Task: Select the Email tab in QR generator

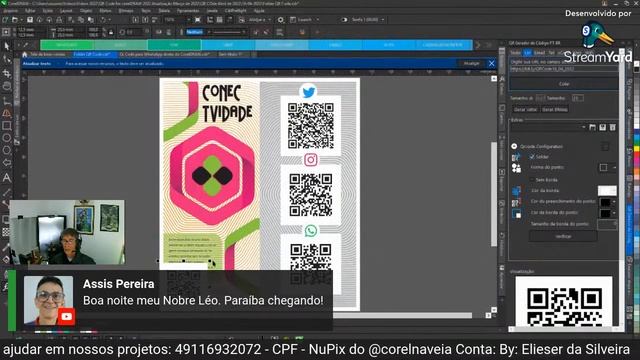Action: click(x=539, y=53)
